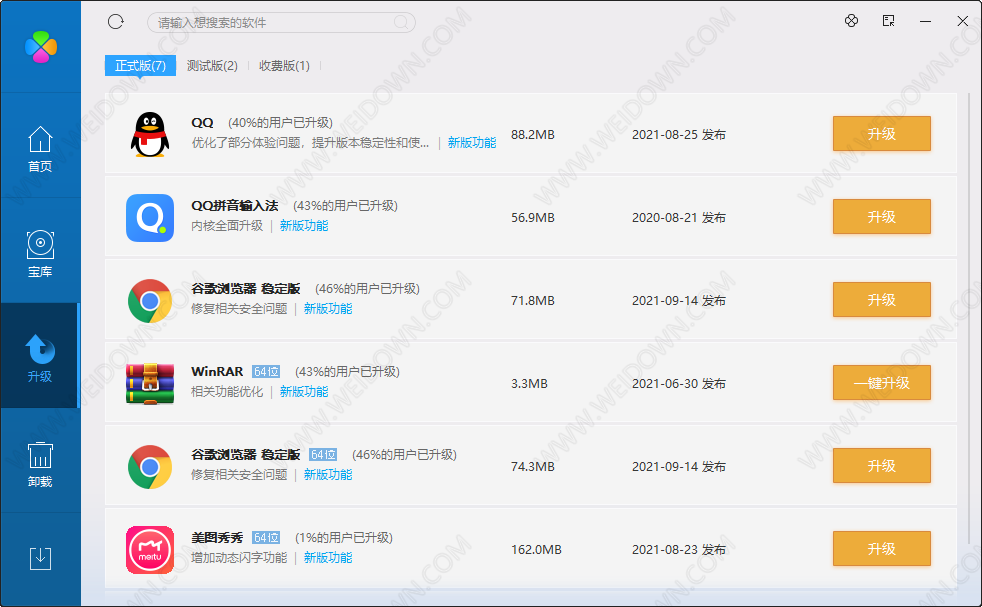Open the skin clover icon in title bar
982x607 pixels.
[x=851, y=21]
